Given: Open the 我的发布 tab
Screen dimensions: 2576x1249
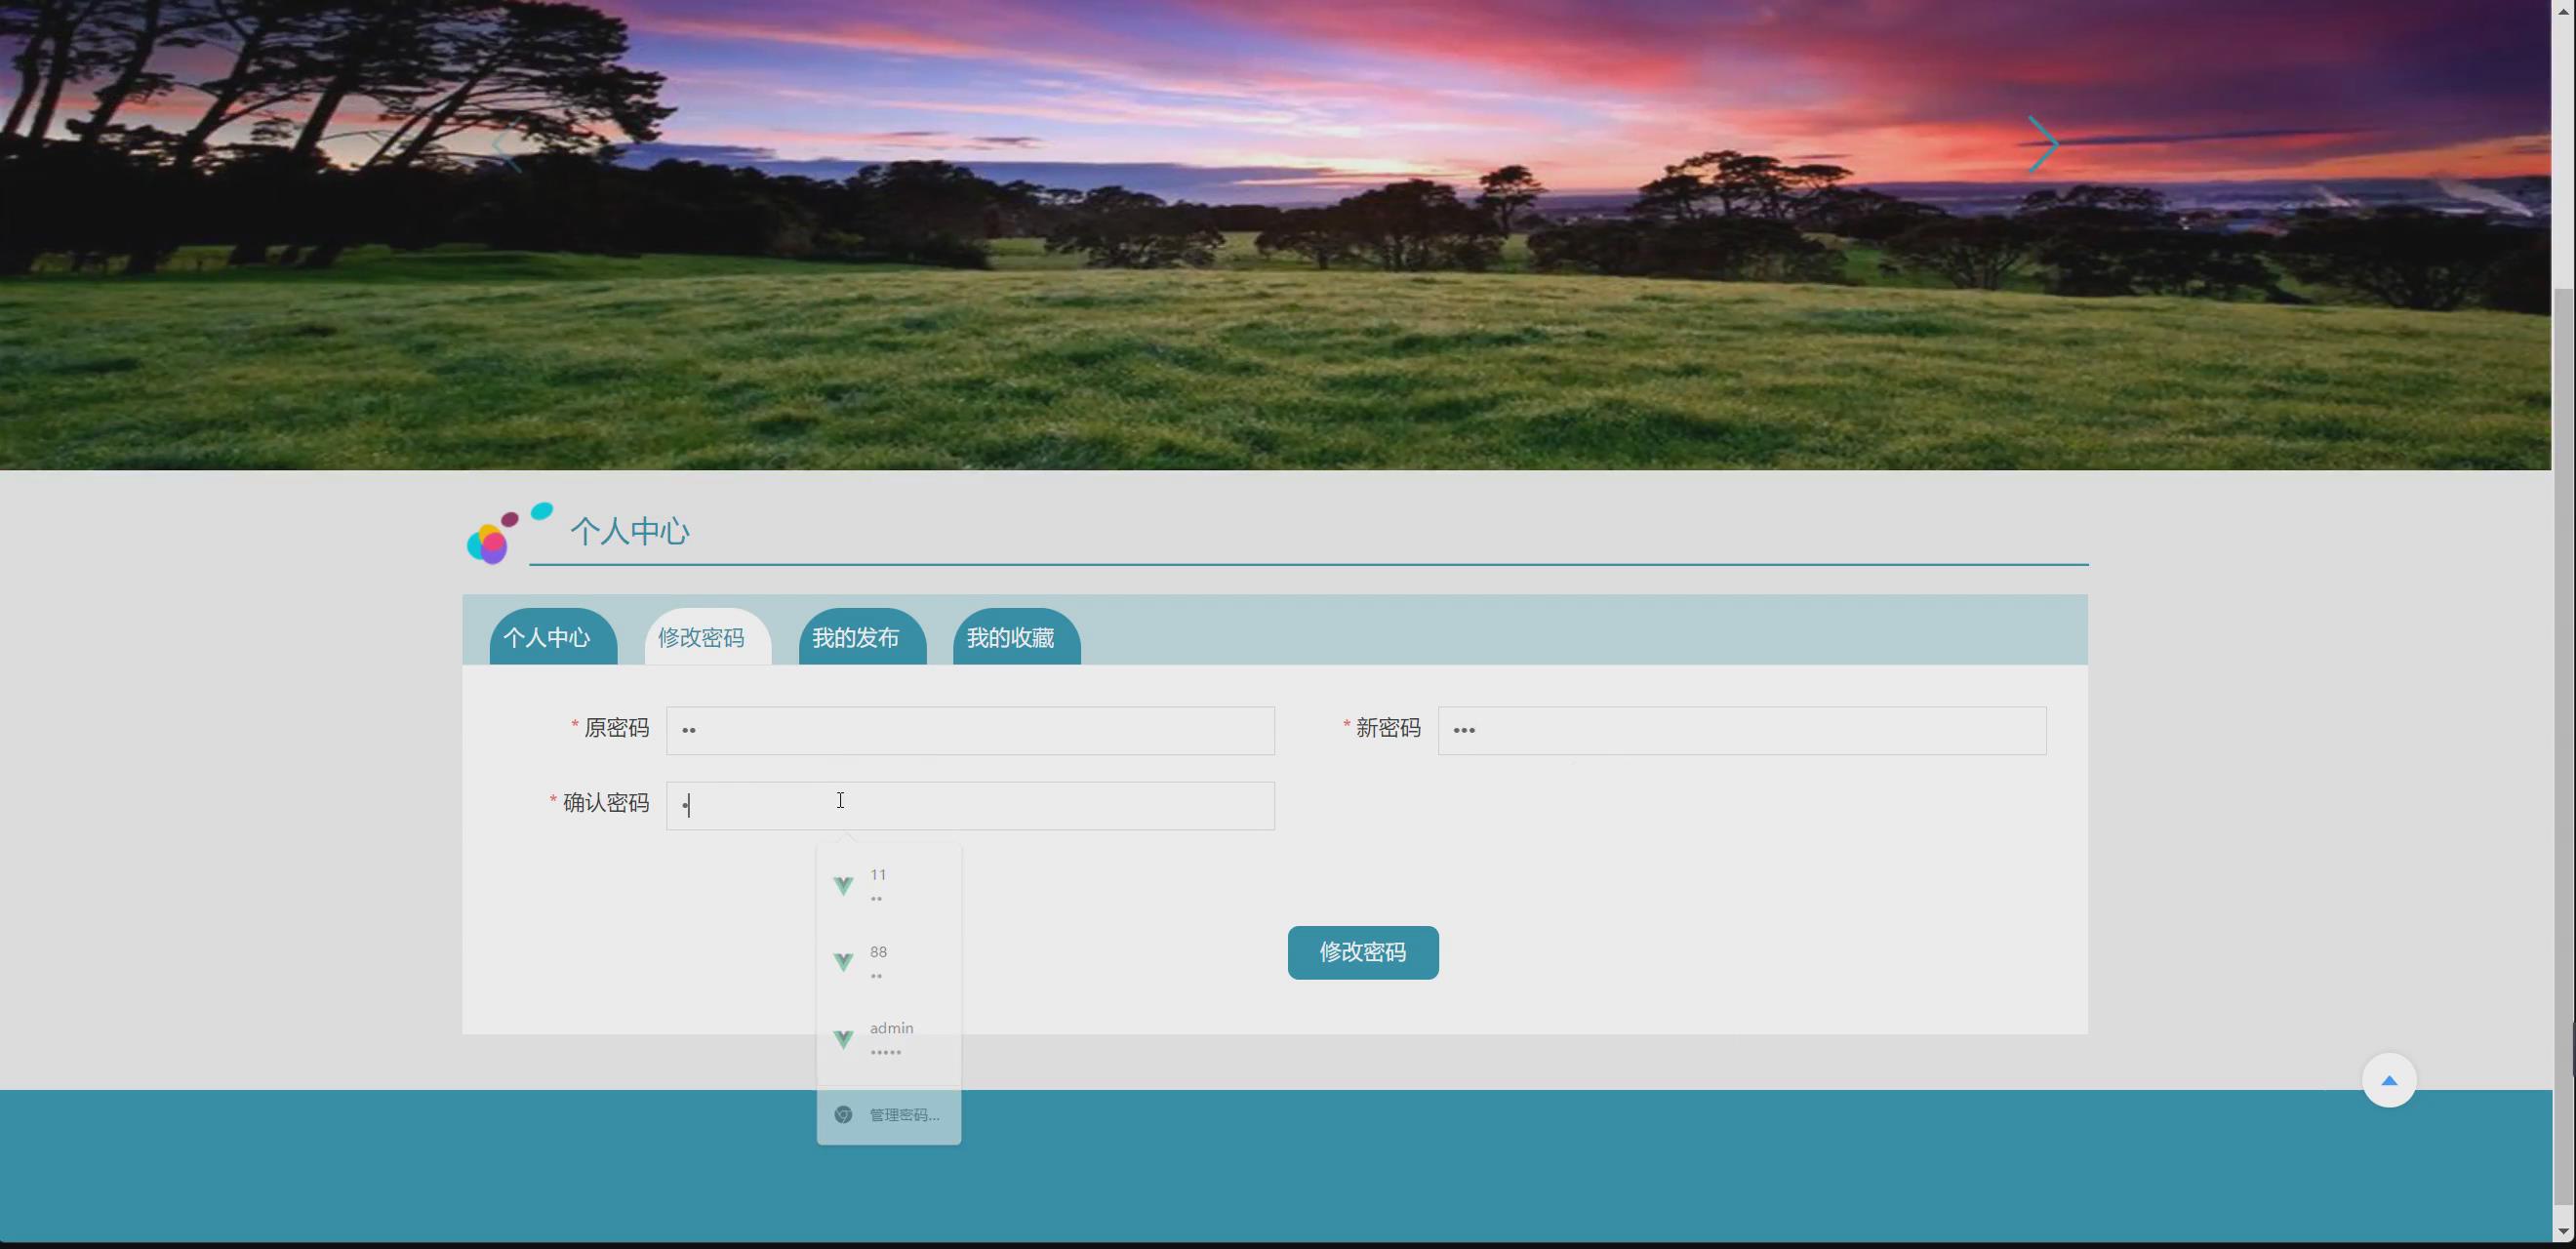Looking at the screenshot, I should [x=856, y=638].
